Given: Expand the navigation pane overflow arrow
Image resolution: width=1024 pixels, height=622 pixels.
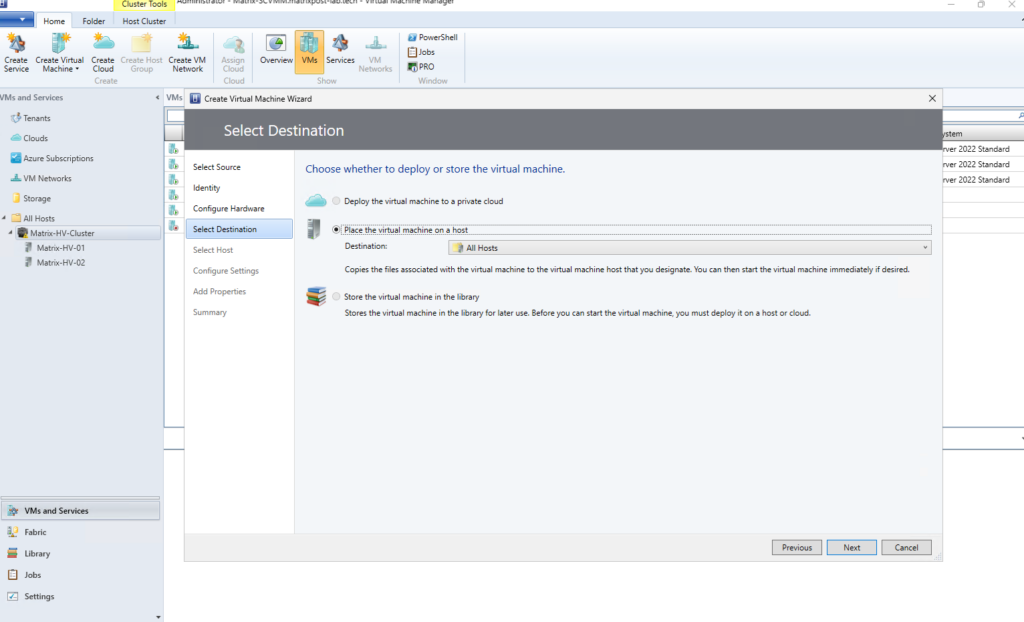Looking at the screenshot, I should coord(157,616).
